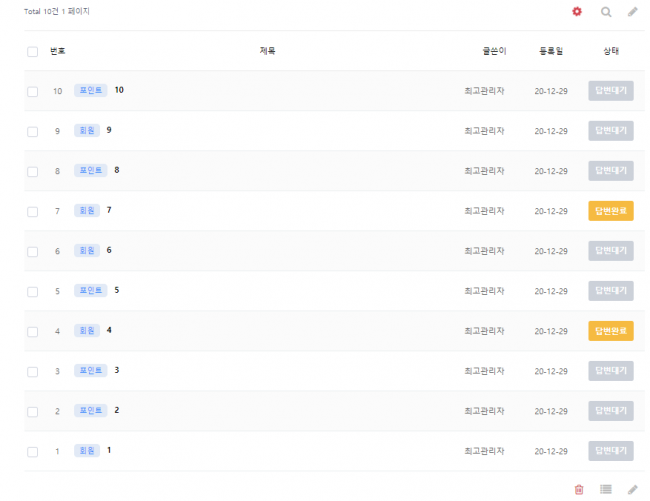Click the gray 답변대기 button in row 10
This screenshot has height=501, width=650.
[x=611, y=91]
